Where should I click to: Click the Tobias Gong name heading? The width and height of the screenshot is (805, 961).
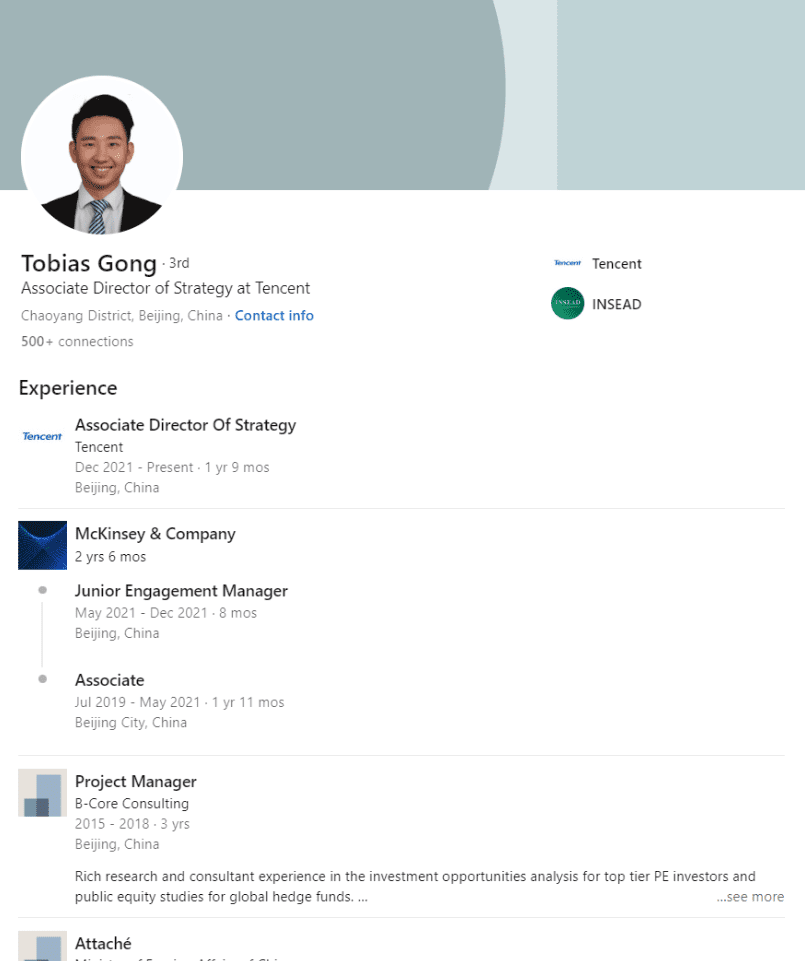click(x=89, y=264)
